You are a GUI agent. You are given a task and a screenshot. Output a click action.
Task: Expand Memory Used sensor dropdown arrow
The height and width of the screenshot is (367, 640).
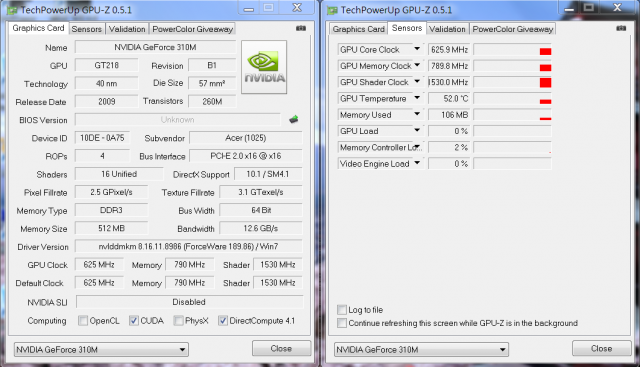click(x=417, y=114)
